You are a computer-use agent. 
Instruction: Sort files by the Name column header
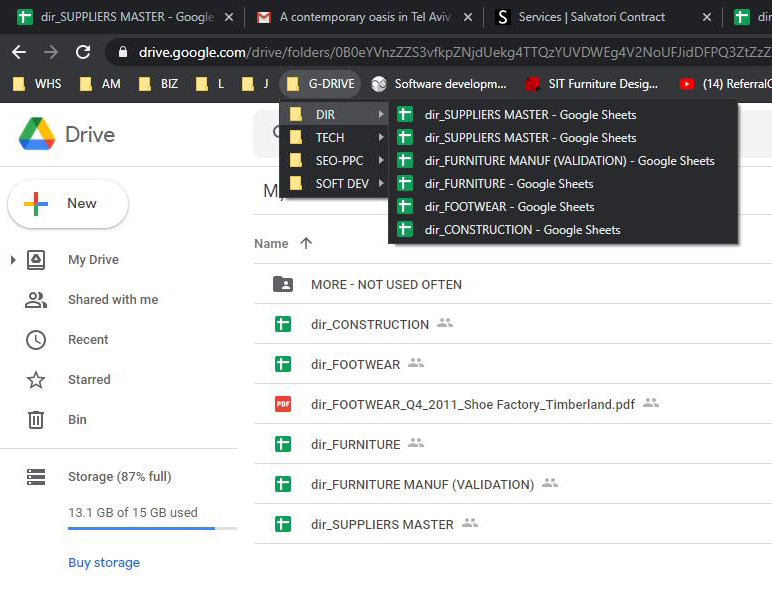pos(272,244)
